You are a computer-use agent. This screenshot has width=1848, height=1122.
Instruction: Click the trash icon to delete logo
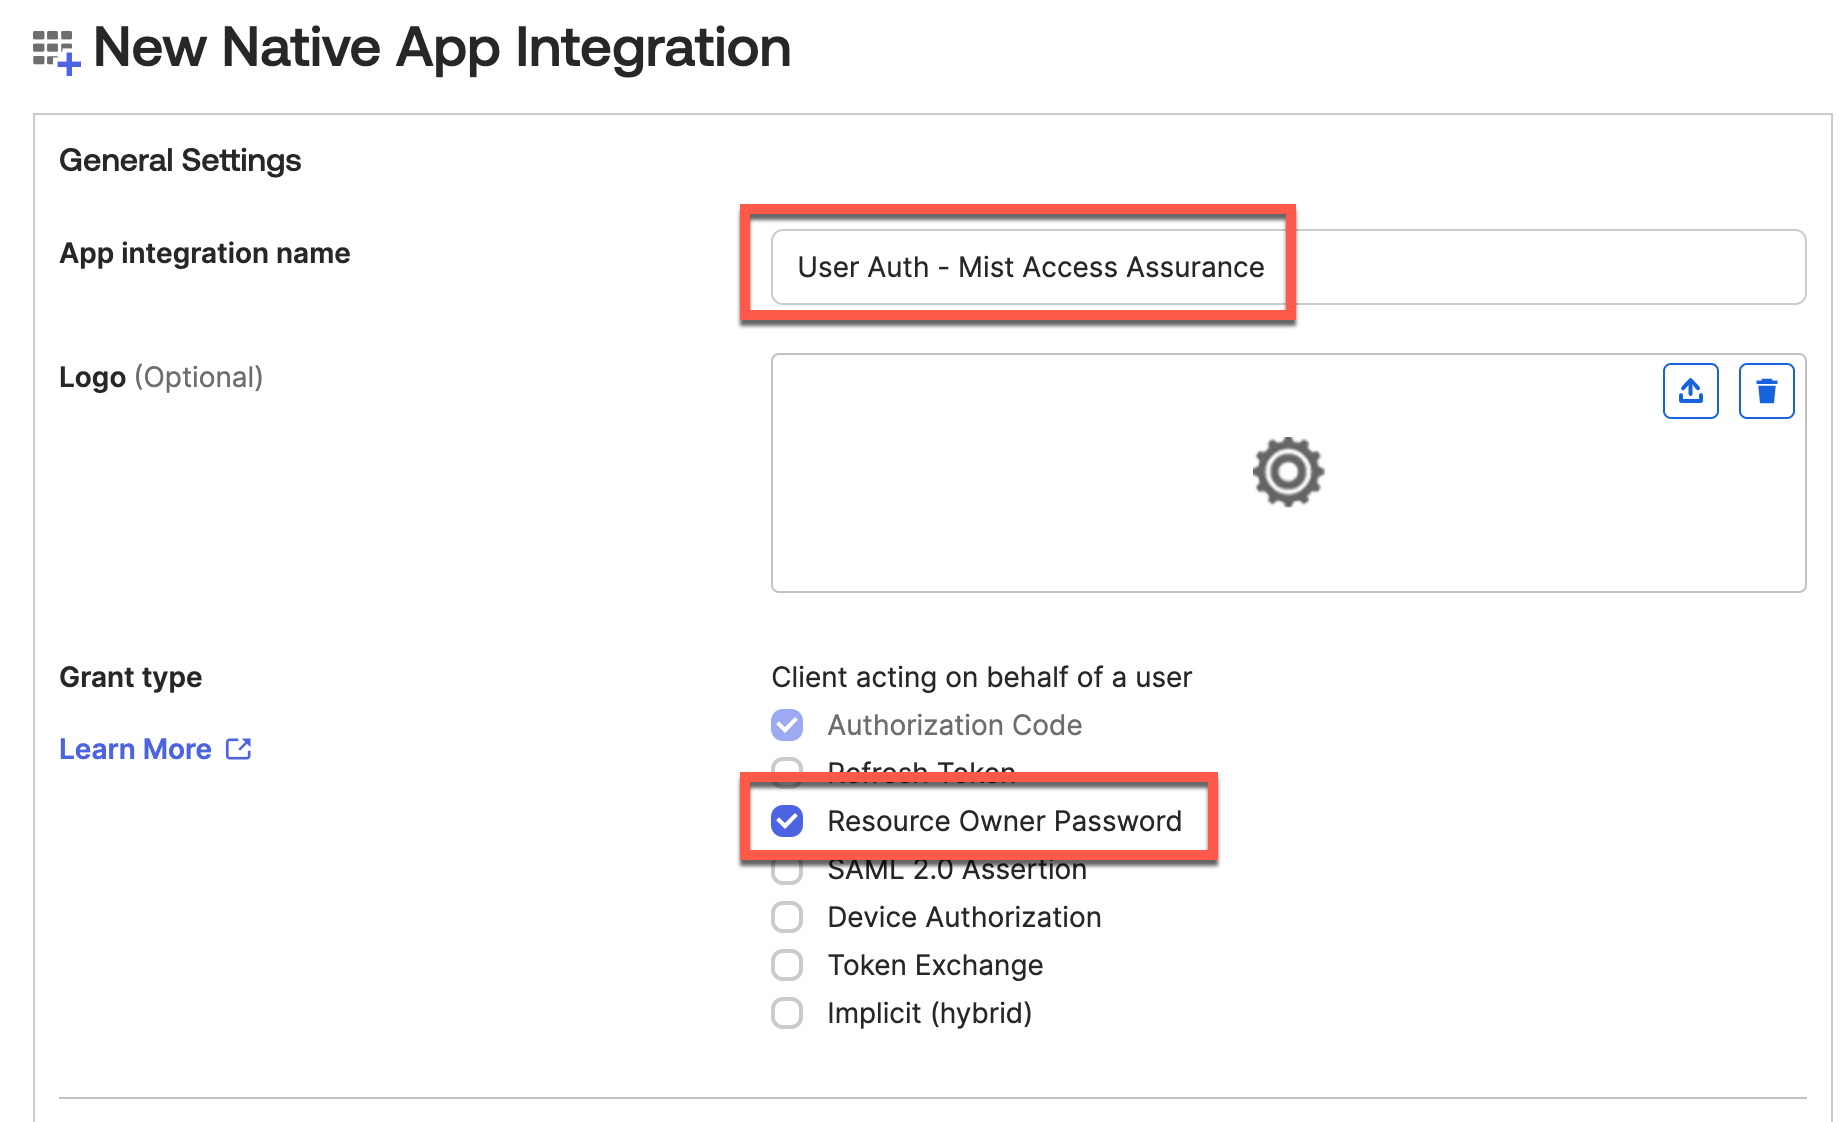click(x=1766, y=391)
